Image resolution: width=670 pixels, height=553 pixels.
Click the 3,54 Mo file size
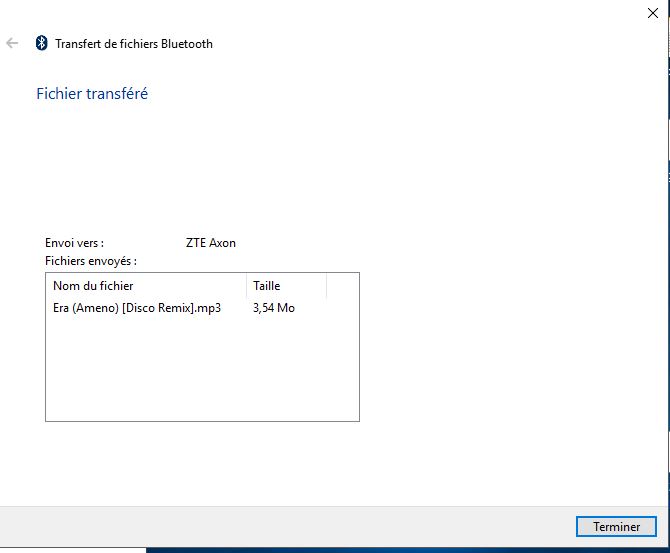point(274,308)
